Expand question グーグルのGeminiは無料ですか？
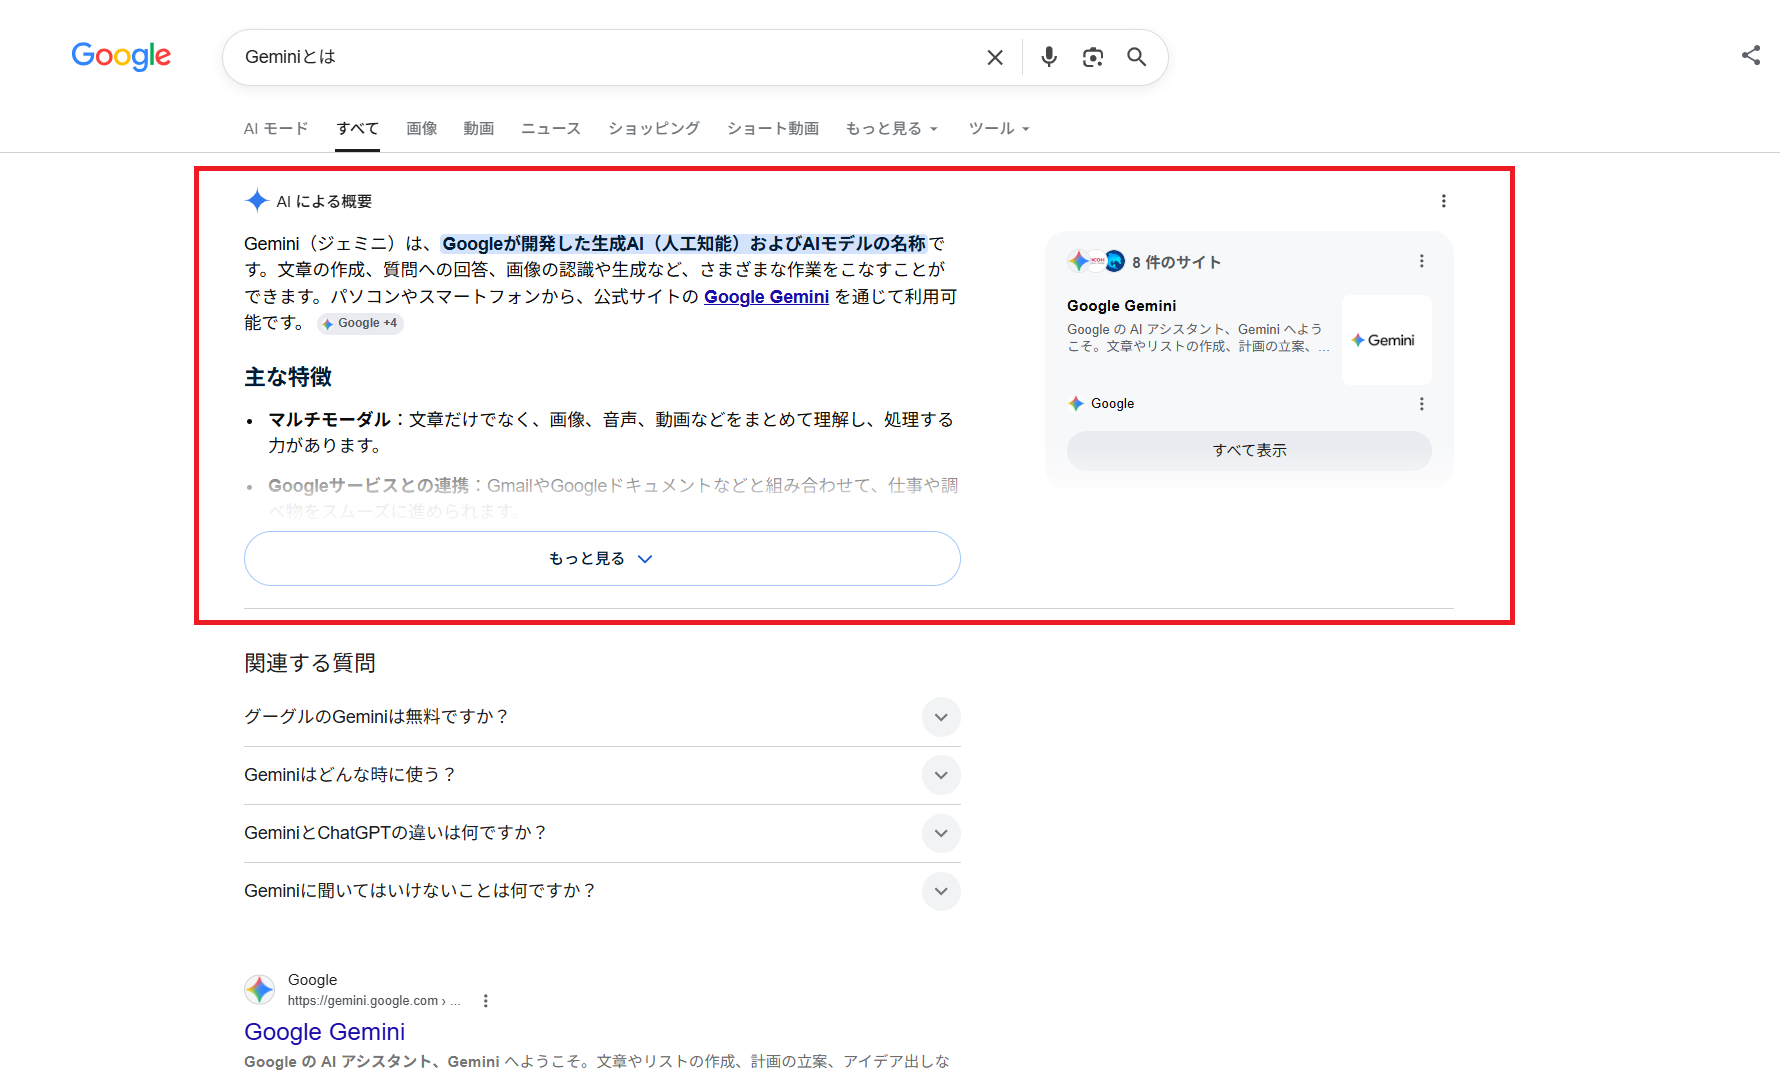Screen dimensions: 1780x1073 click(x=602, y=717)
